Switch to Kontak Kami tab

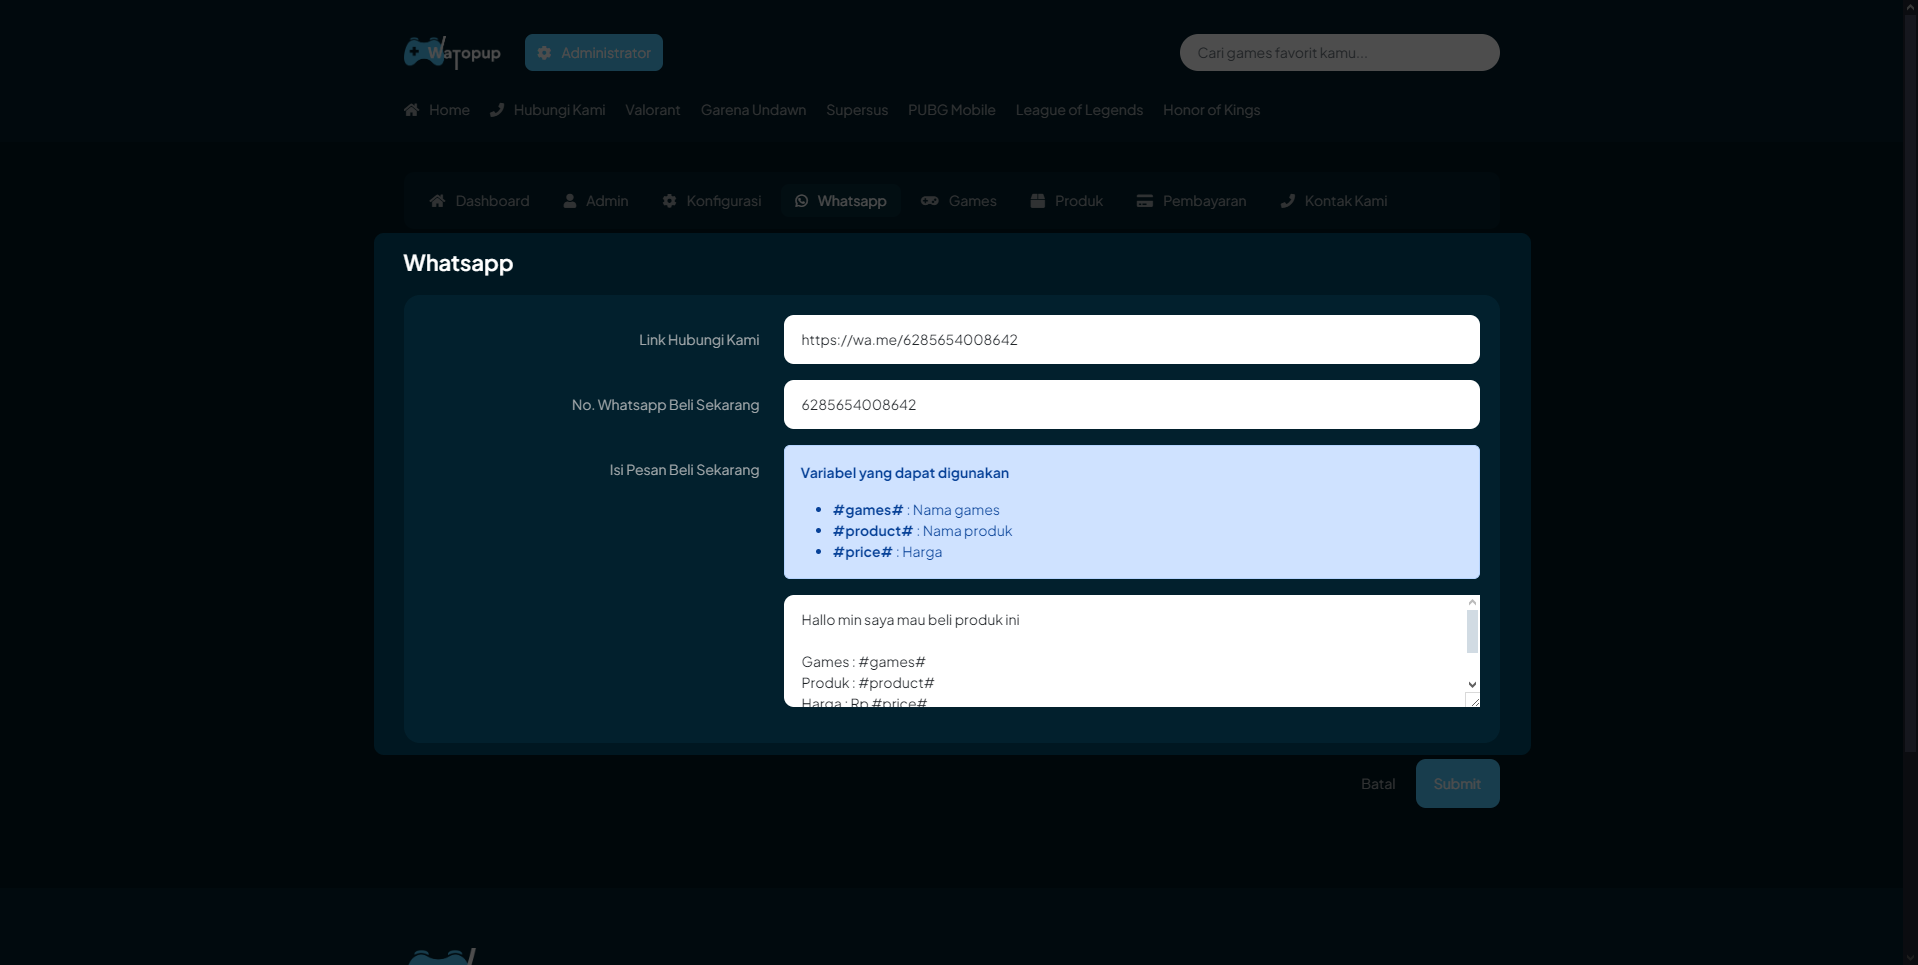[1334, 201]
